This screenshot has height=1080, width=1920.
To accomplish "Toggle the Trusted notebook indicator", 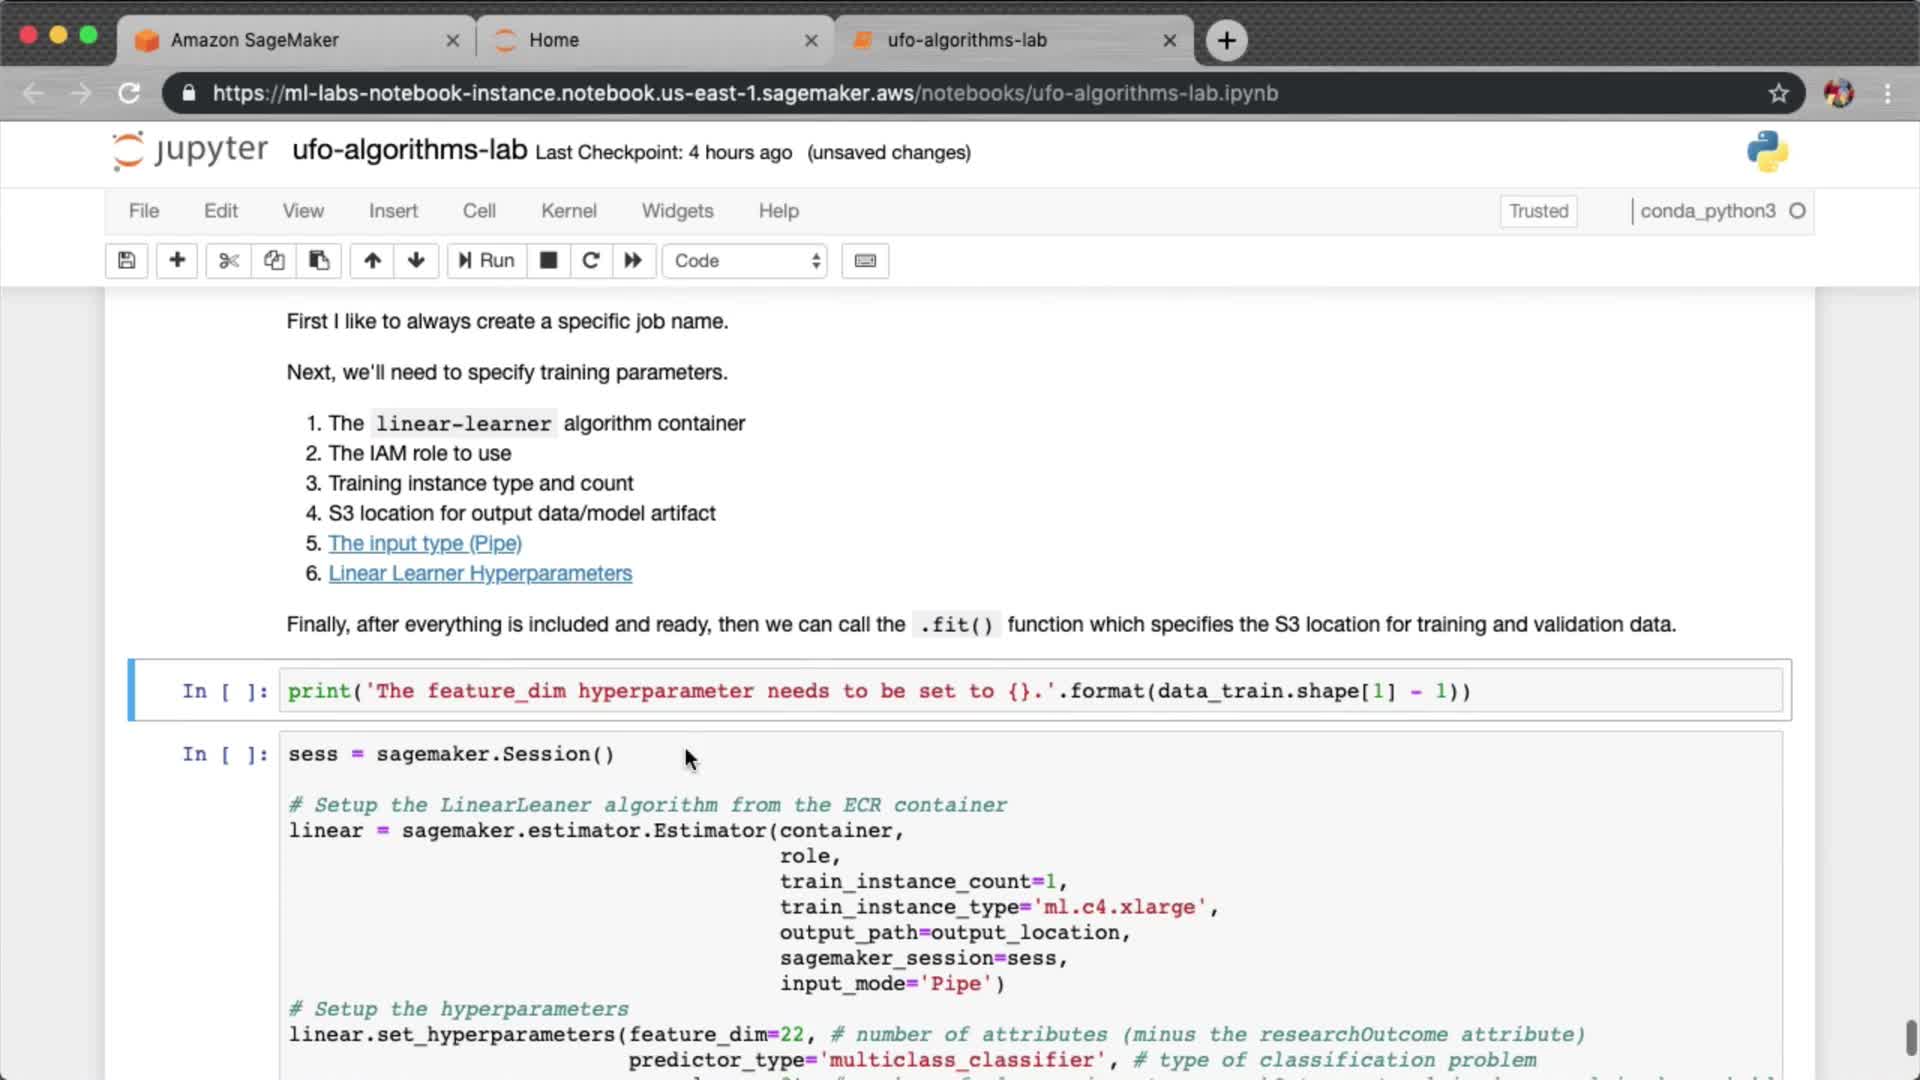I will (x=1538, y=211).
